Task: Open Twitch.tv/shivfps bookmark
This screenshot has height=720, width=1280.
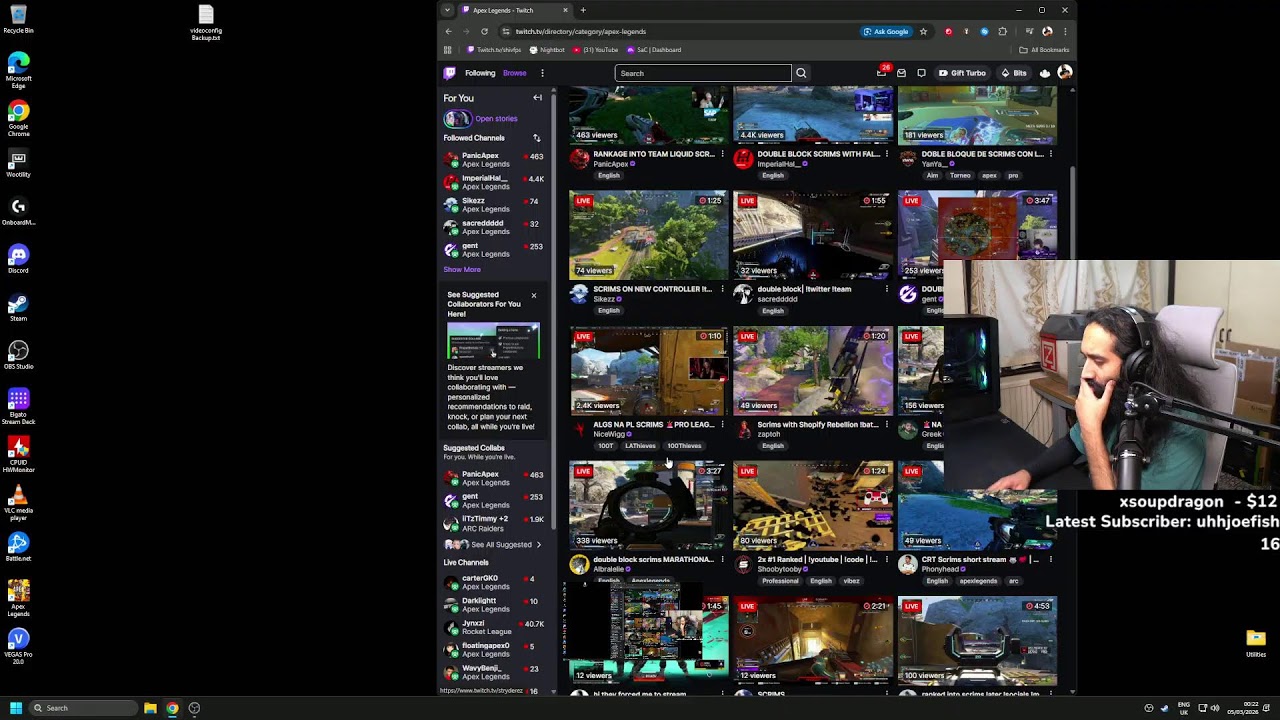Action: point(494,50)
